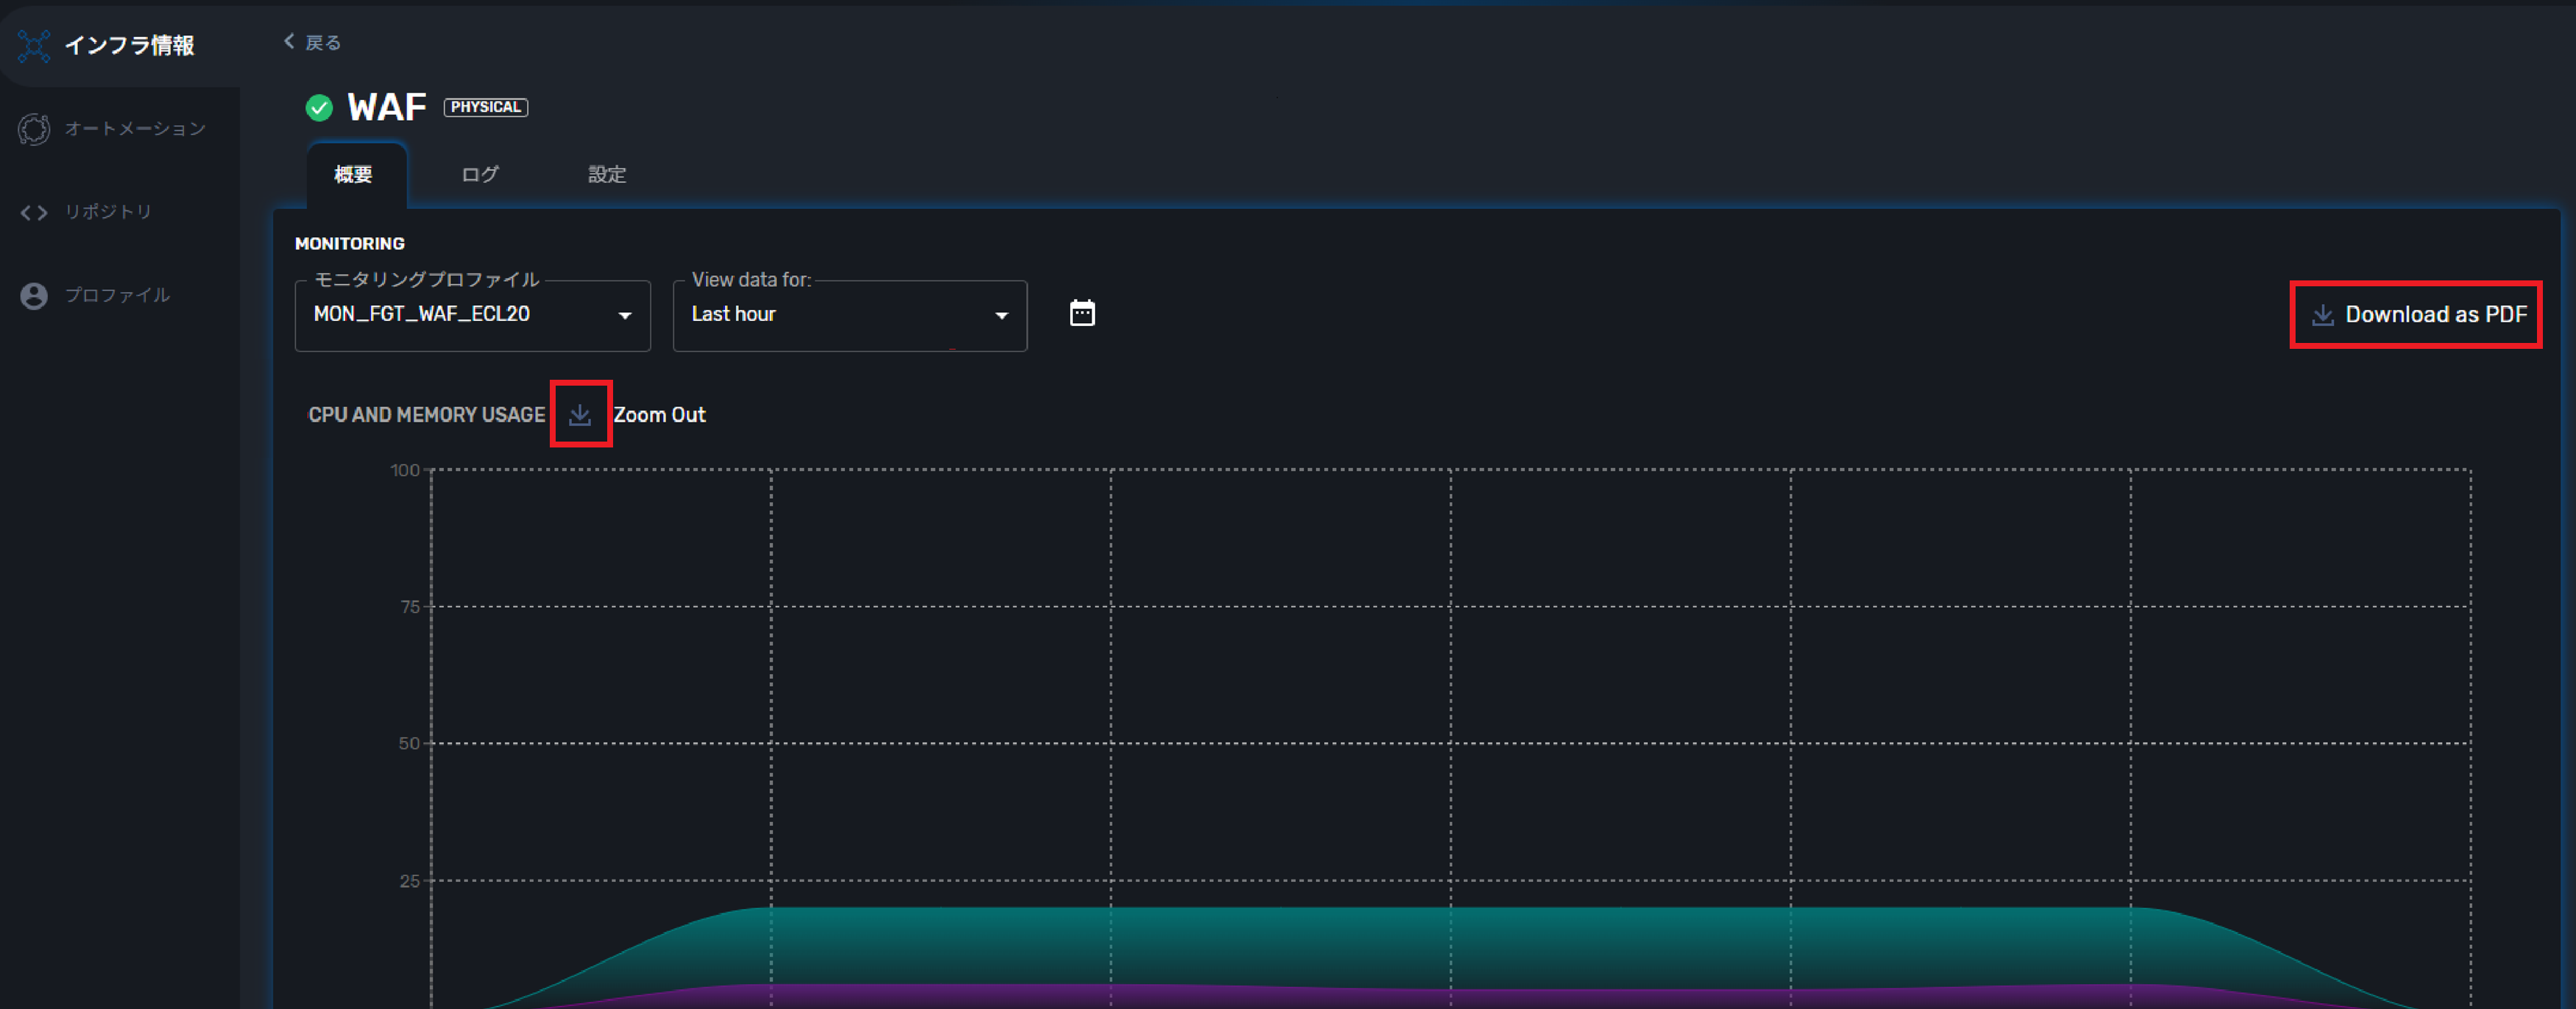Screen dimensions: 2576x1009
Task: Click the teal memory area in chart
Action: 1300,945
